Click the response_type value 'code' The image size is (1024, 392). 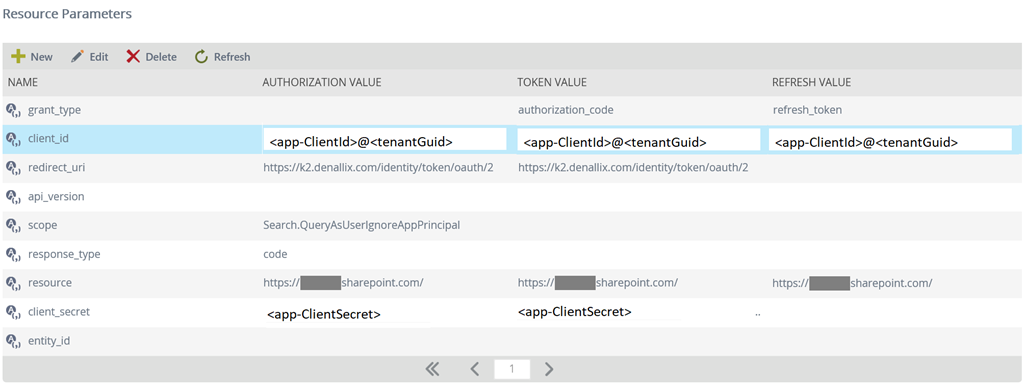pos(275,253)
